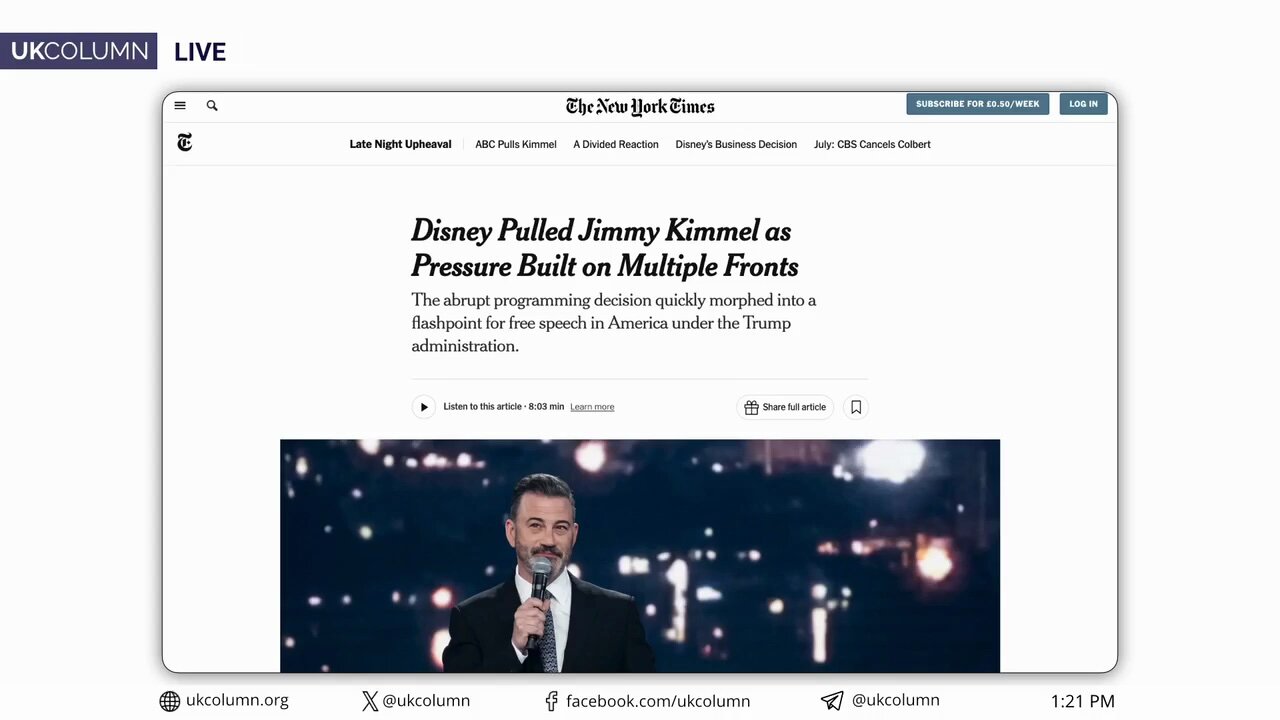Click the search magnifier icon

pos(212,105)
